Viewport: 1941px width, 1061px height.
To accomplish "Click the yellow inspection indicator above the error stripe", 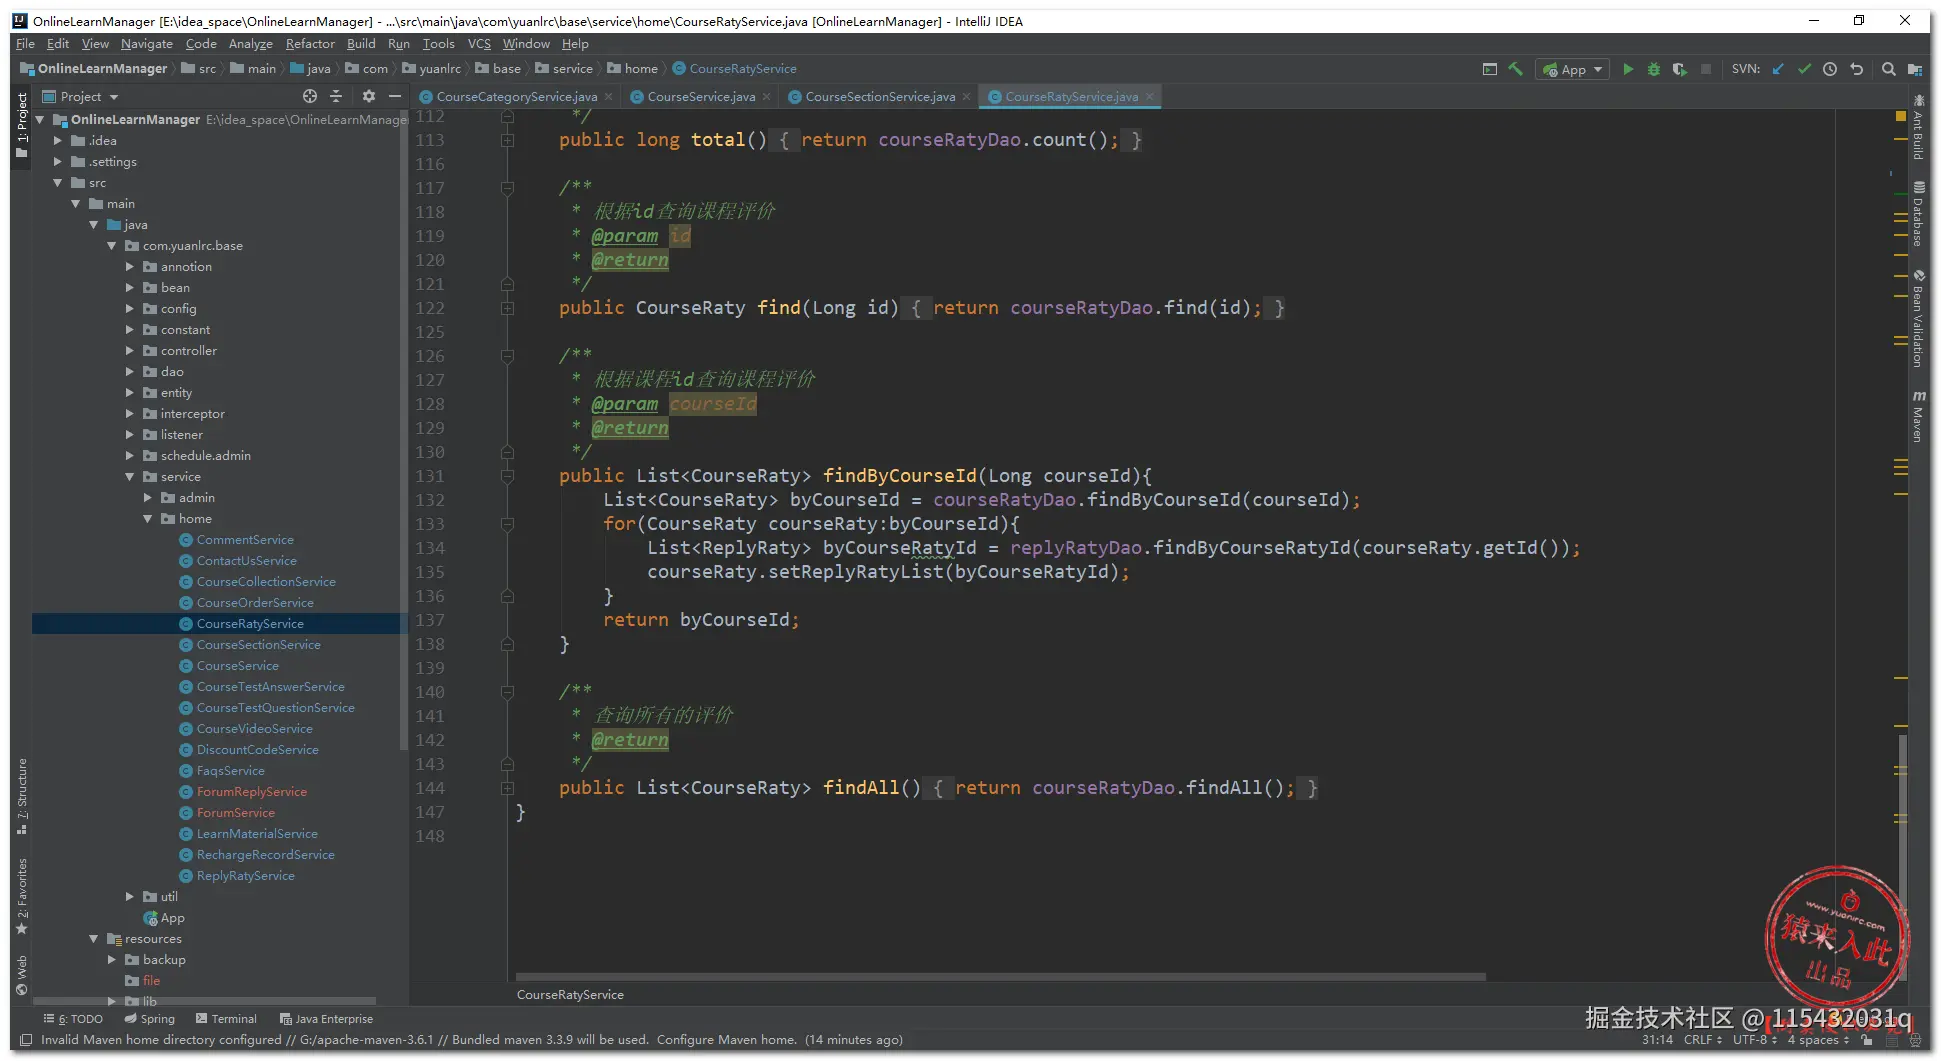I will [1901, 116].
